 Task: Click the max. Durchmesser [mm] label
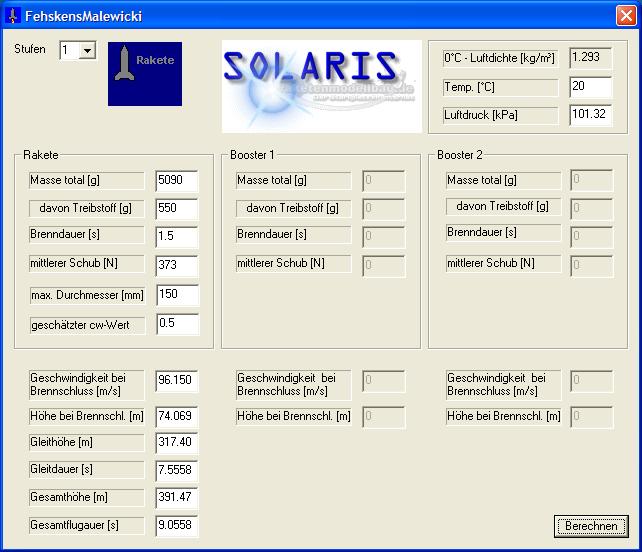87,295
